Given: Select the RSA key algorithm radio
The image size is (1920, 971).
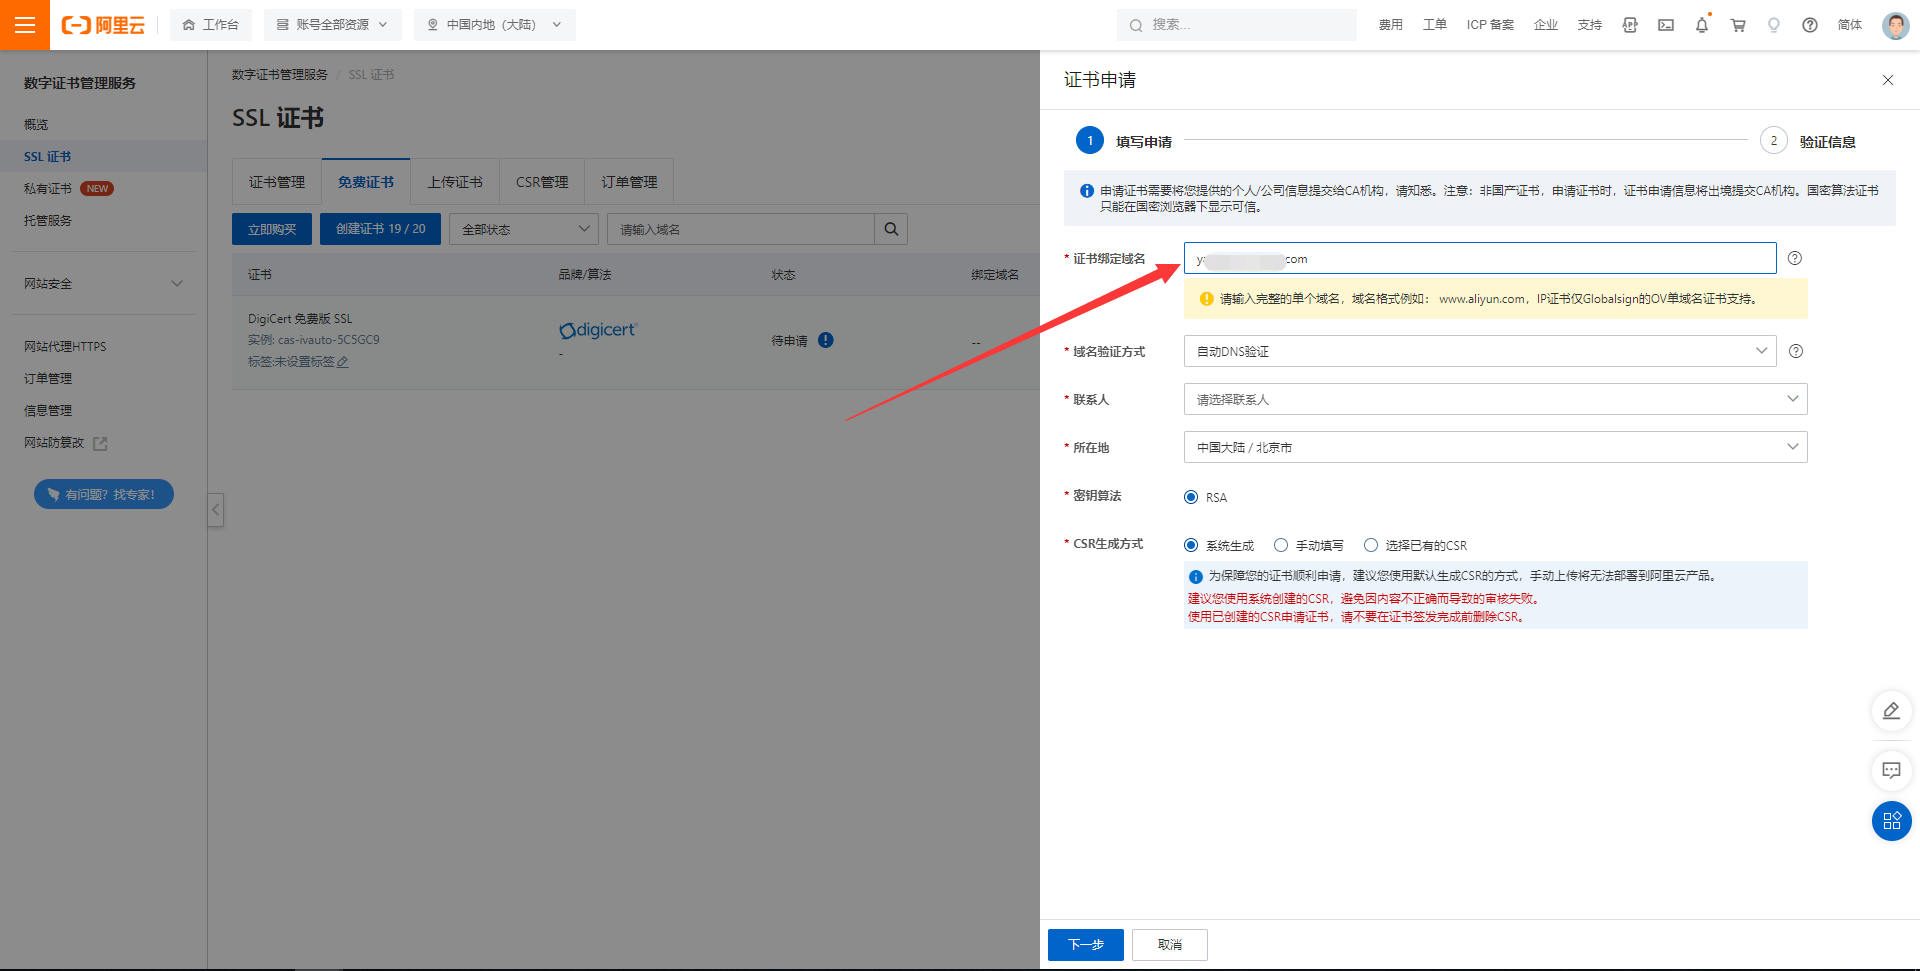Looking at the screenshot, I should tap(1191, 497).
